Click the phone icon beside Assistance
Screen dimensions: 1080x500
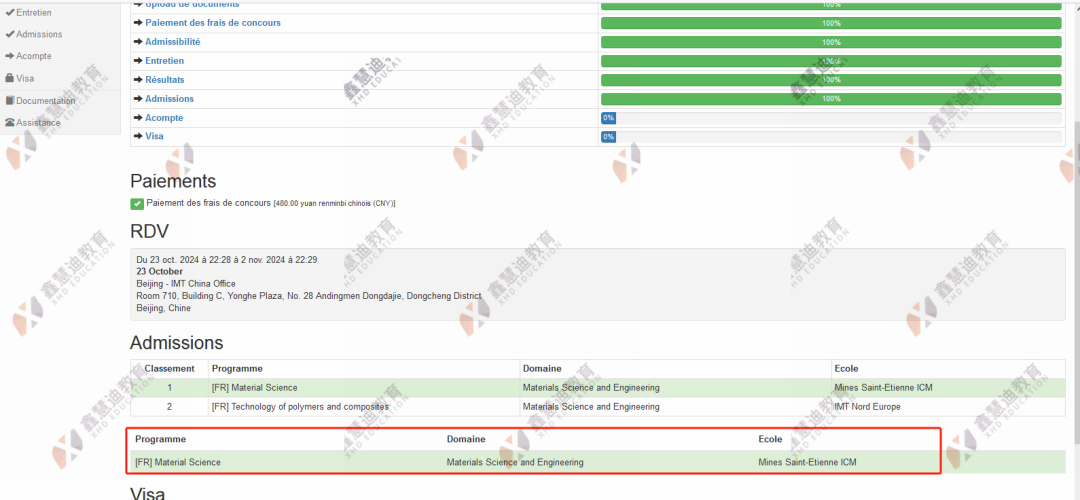pos(10,123)
